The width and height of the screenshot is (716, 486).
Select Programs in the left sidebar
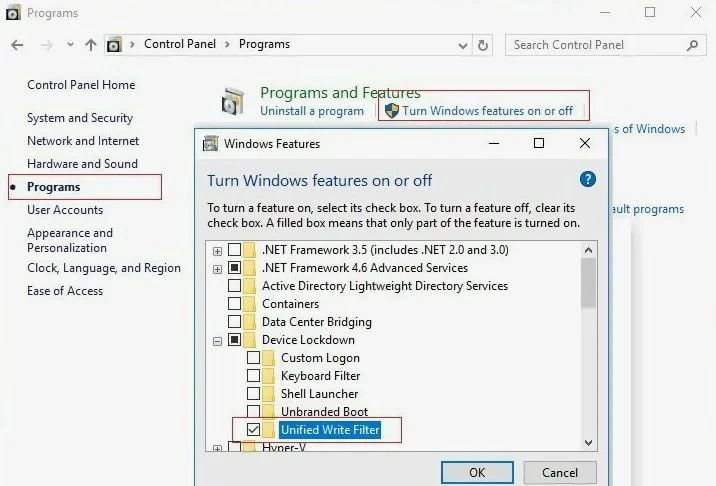coord(53,187)
